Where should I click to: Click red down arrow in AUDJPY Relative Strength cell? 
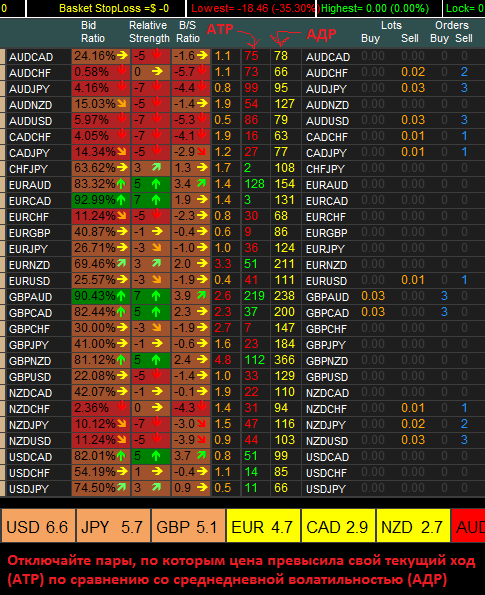(x=156, y=87)
